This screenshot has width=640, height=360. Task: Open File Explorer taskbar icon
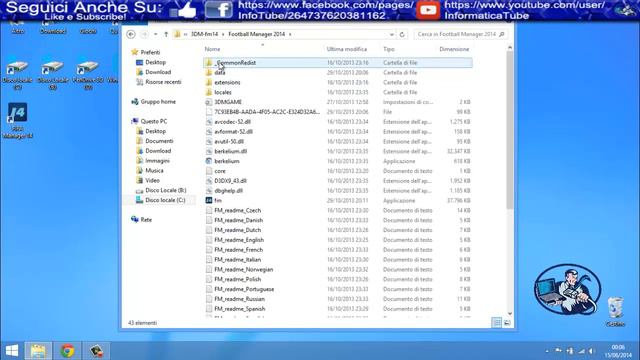(x=38, y=351)
